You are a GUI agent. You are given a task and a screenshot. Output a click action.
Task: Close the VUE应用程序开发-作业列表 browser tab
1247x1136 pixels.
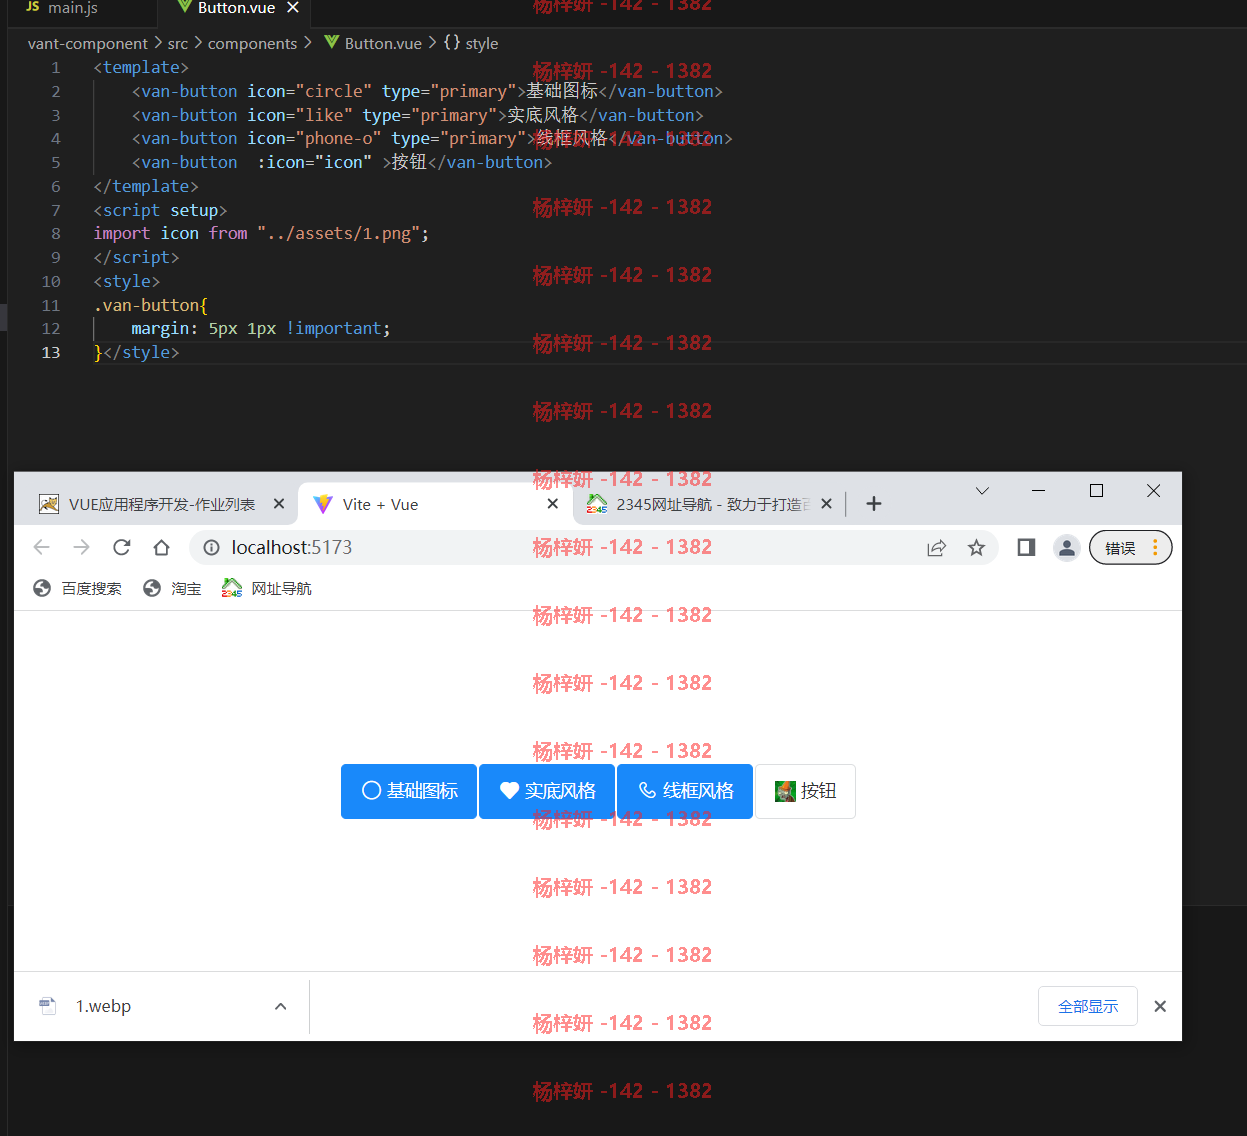[279, 504]
